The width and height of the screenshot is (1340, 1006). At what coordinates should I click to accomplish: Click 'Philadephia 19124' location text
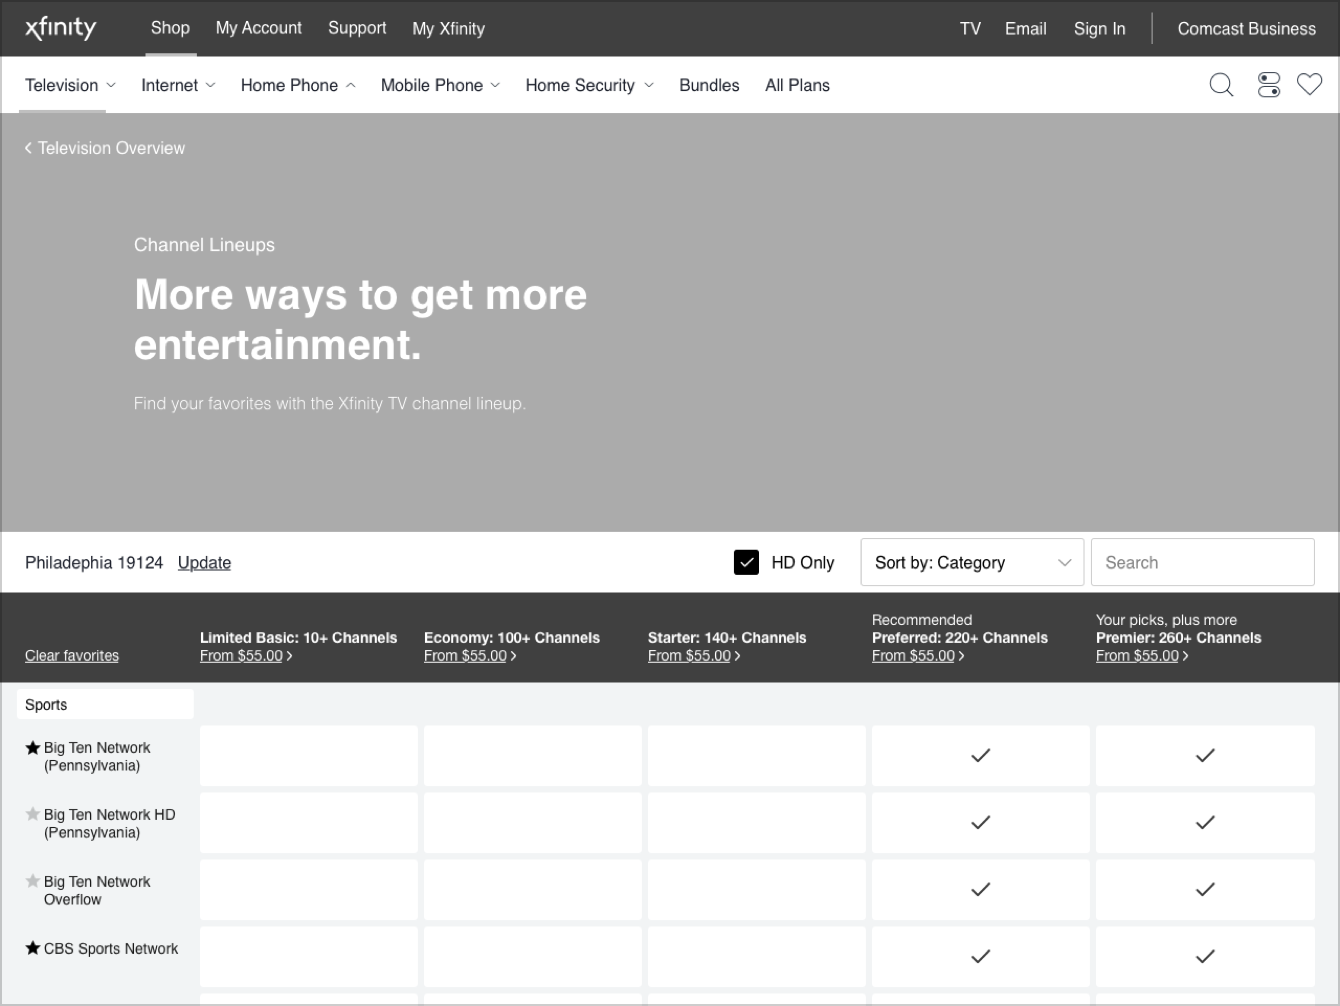(x=94, y=563)
